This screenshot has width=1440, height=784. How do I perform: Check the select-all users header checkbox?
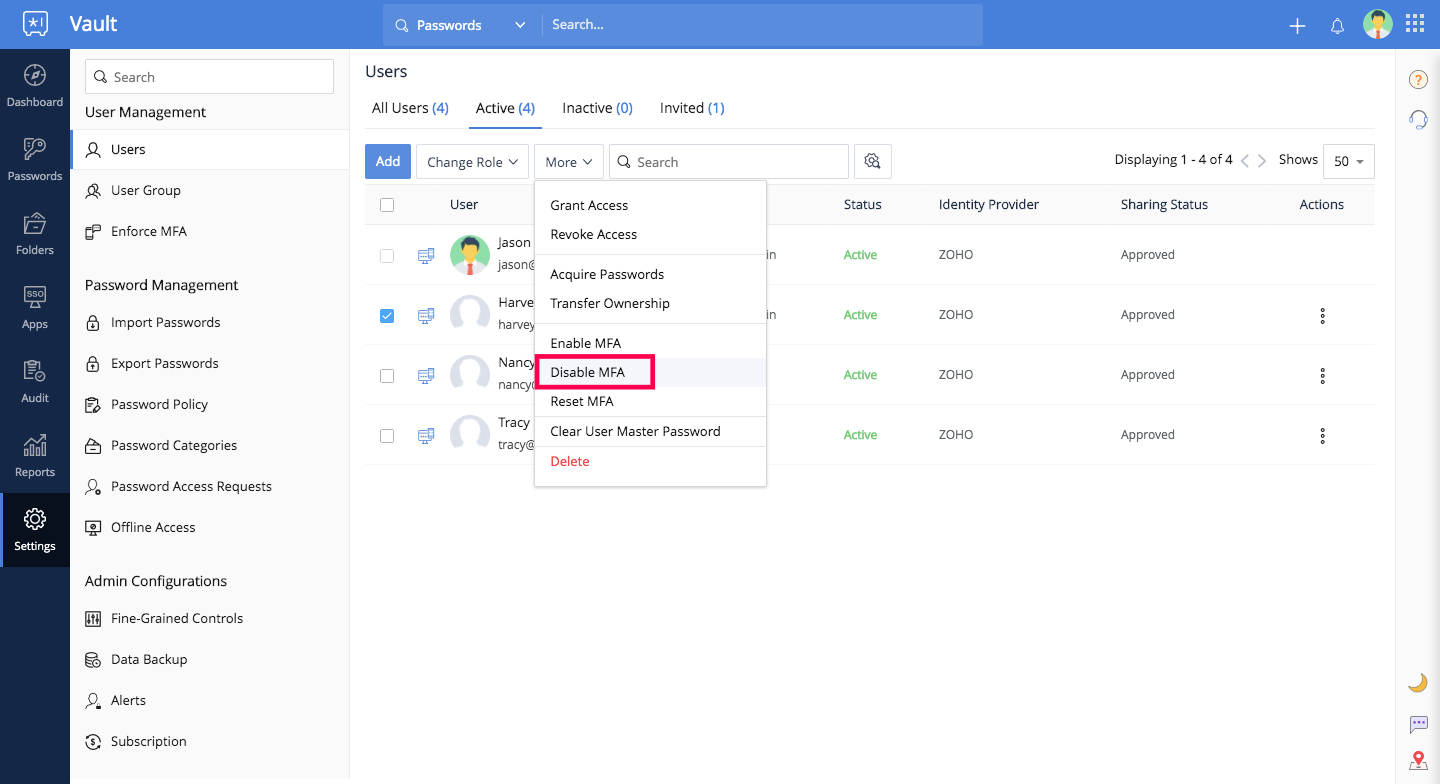coord(387,204)
